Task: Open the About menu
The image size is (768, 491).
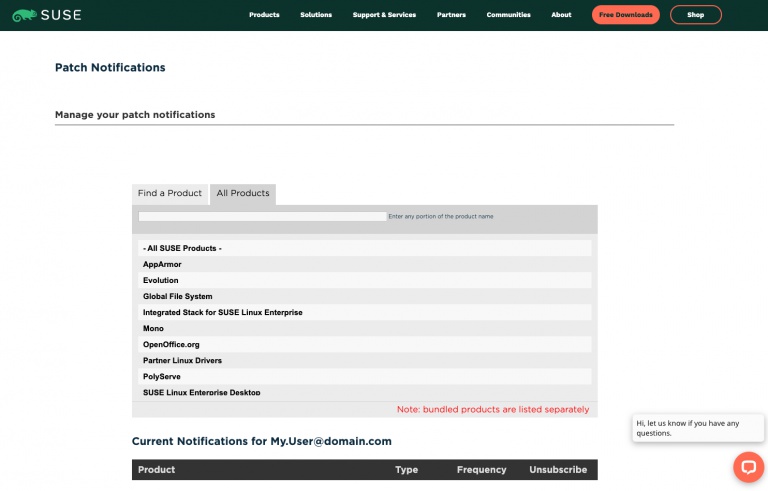Action: pos(561,15)
